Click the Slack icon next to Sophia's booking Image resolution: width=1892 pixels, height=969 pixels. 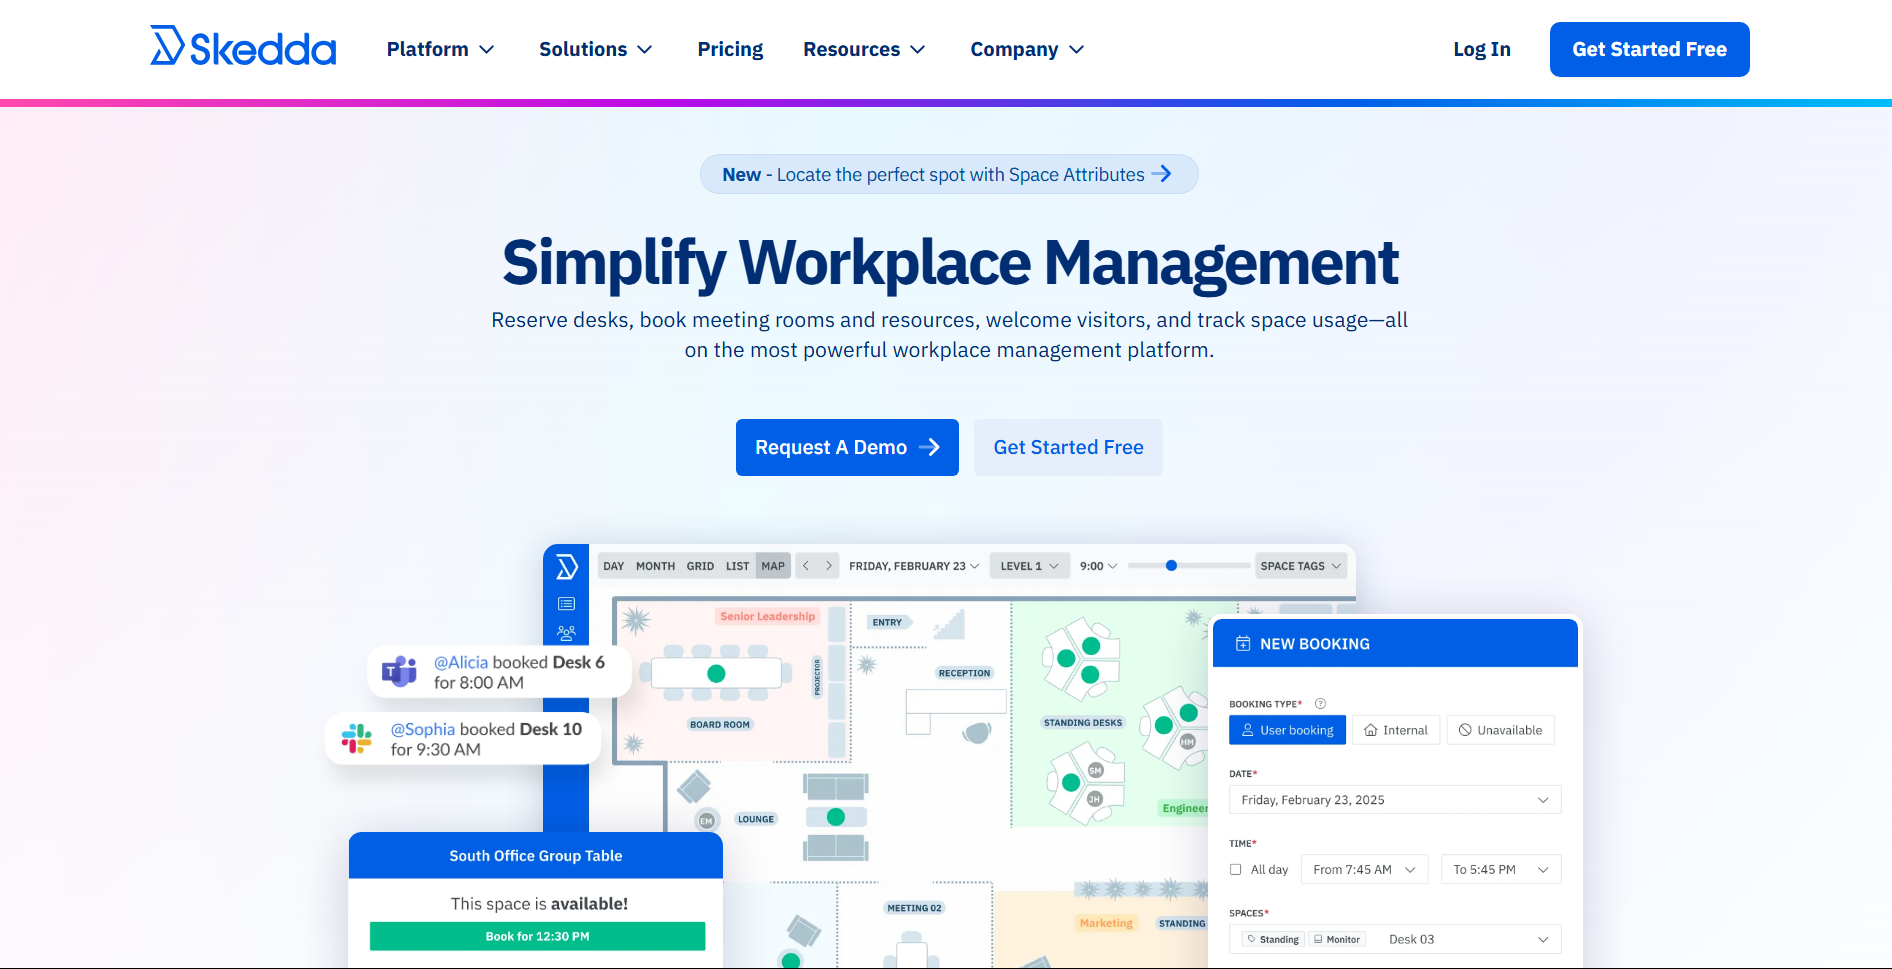click(x=356, y=738)
